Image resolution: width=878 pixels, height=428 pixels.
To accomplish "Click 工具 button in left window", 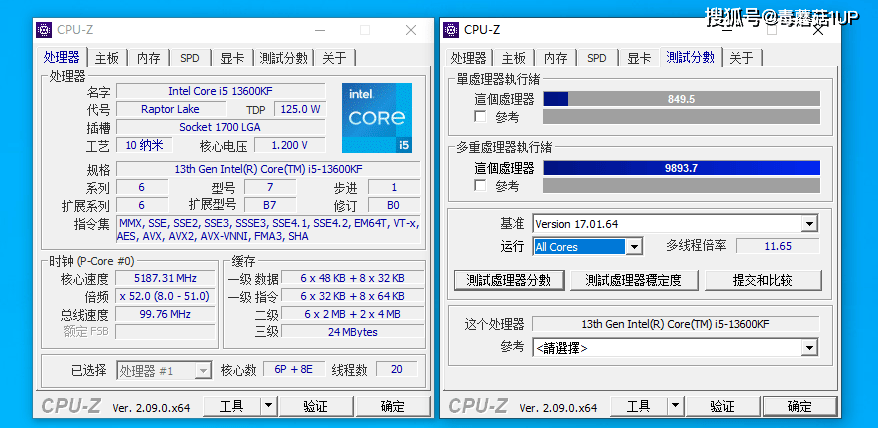I will (x=232, y=406).
